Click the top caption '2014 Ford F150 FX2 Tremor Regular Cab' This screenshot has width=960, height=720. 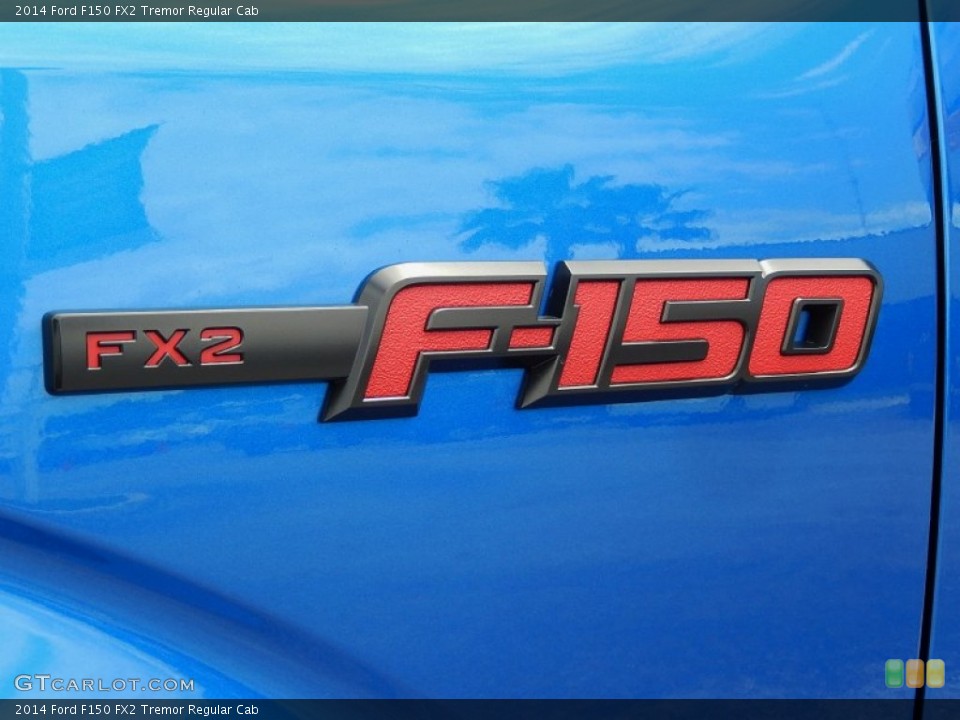pos(137,10)
